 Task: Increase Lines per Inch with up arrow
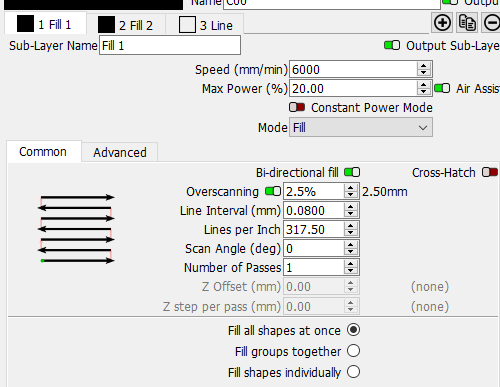coord(350,226)
